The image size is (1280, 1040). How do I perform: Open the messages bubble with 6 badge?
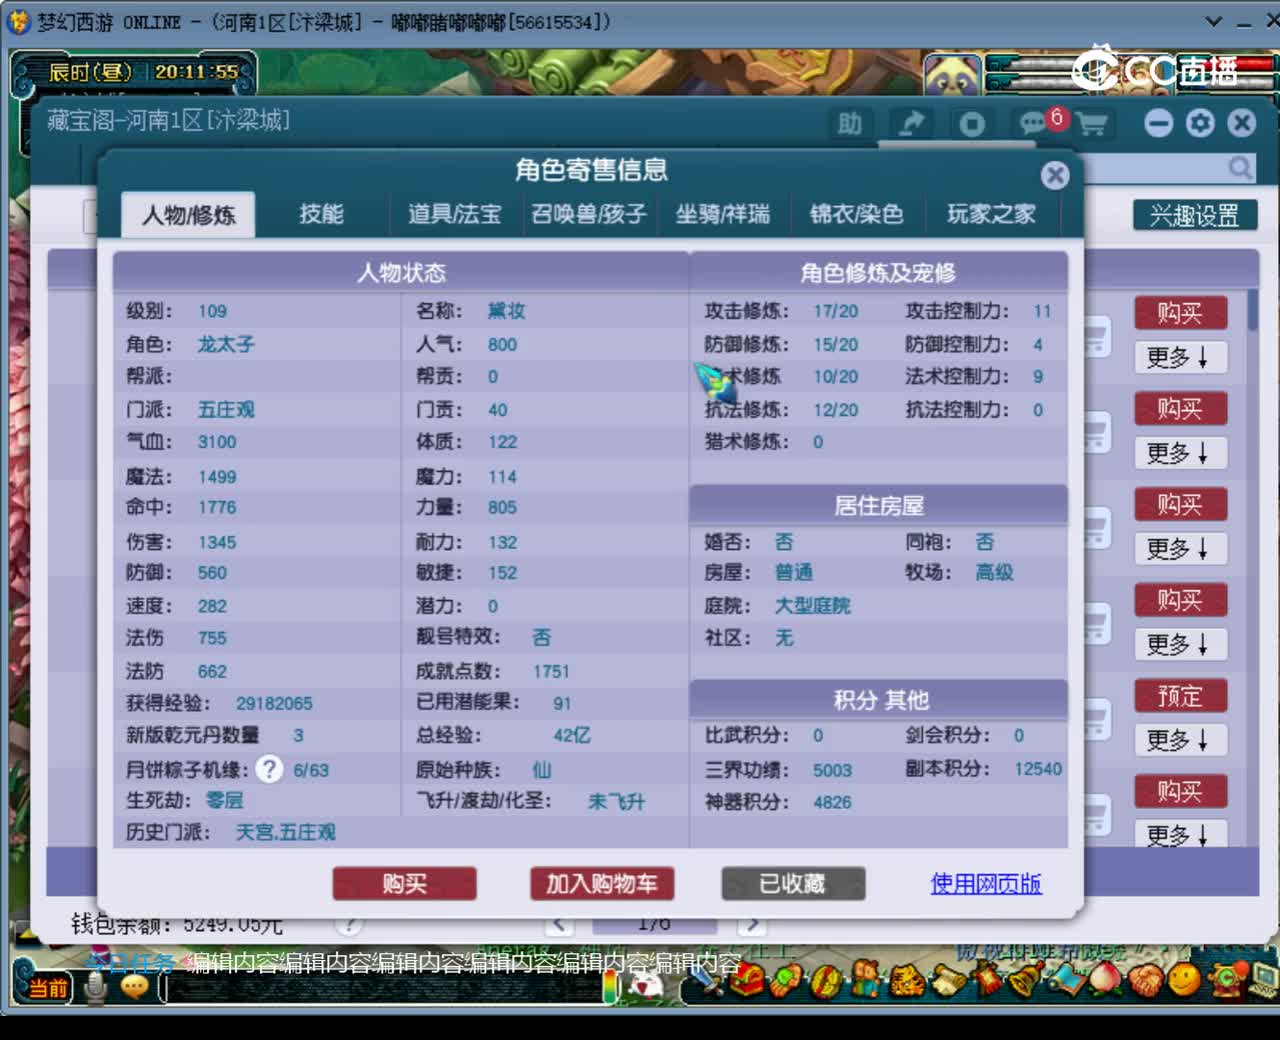1034,123
